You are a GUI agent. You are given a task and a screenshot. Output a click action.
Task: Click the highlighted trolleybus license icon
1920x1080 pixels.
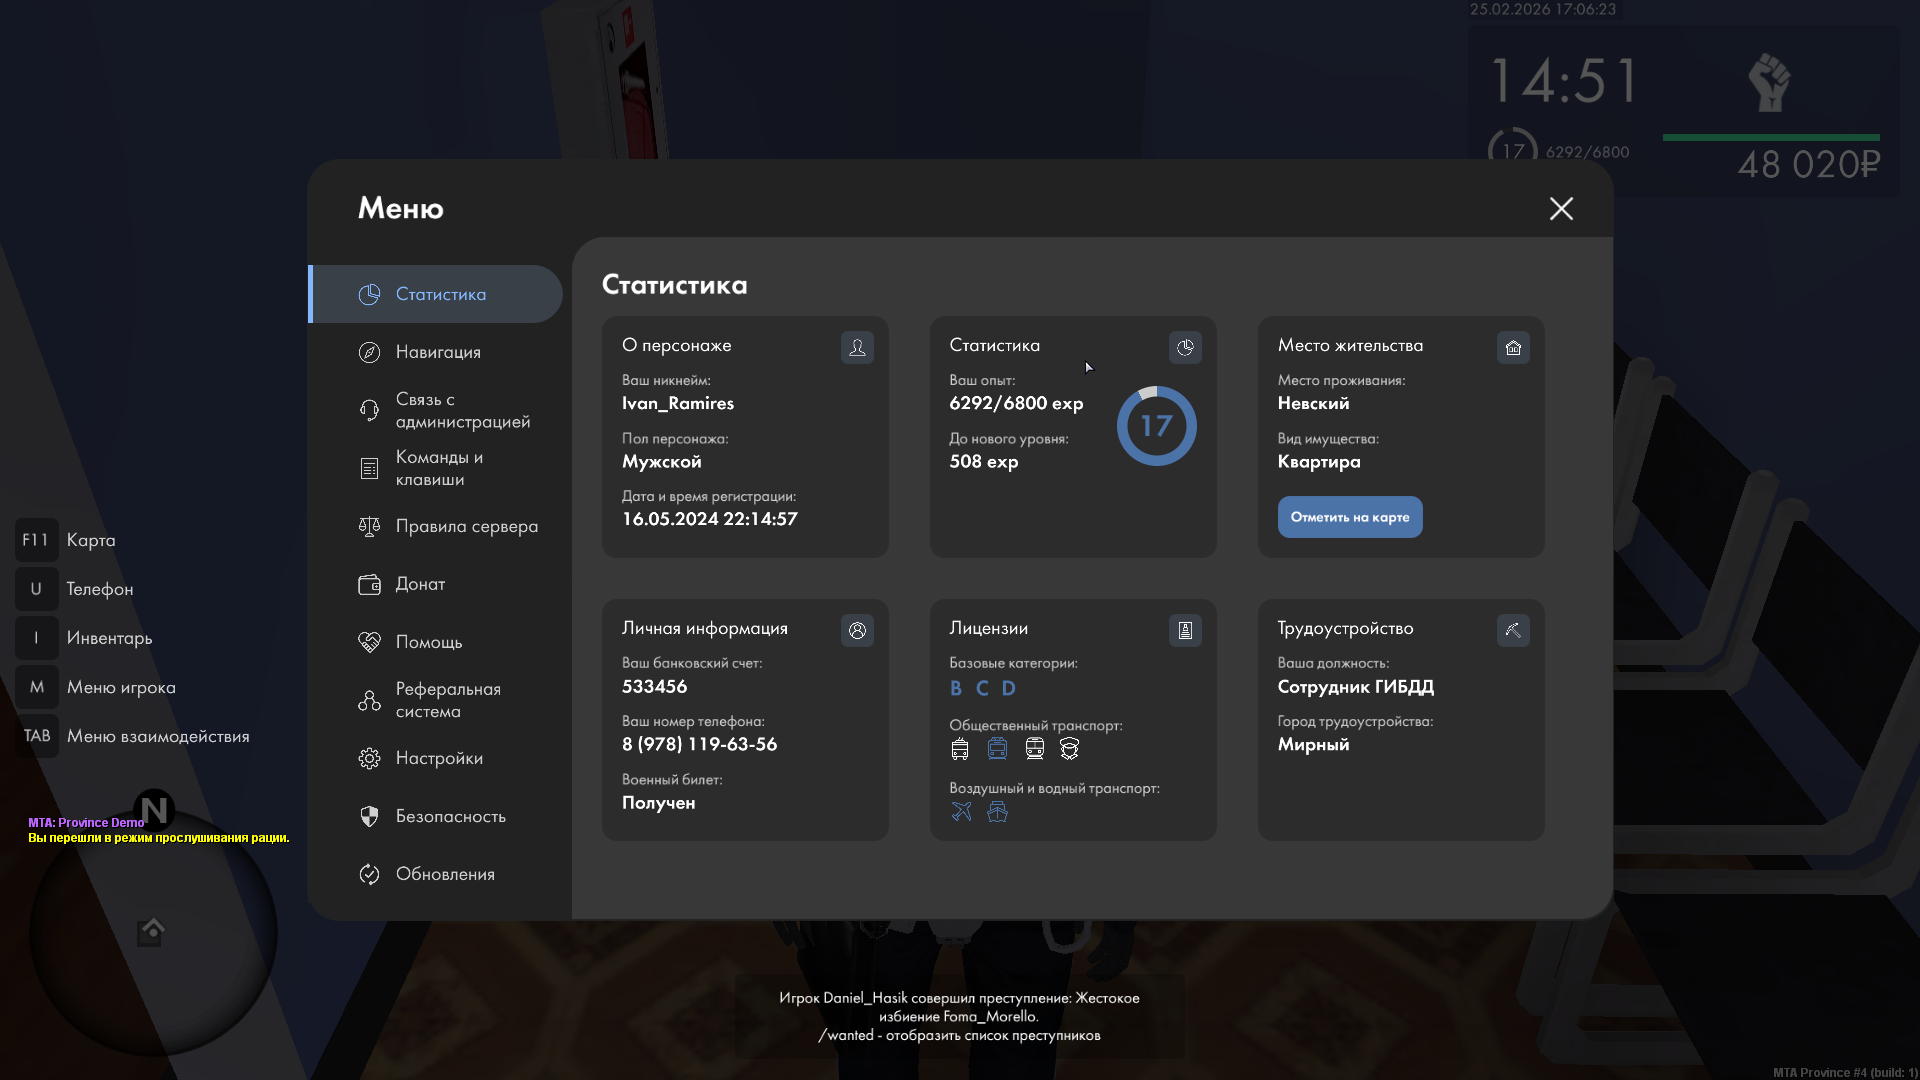[997, 748]
